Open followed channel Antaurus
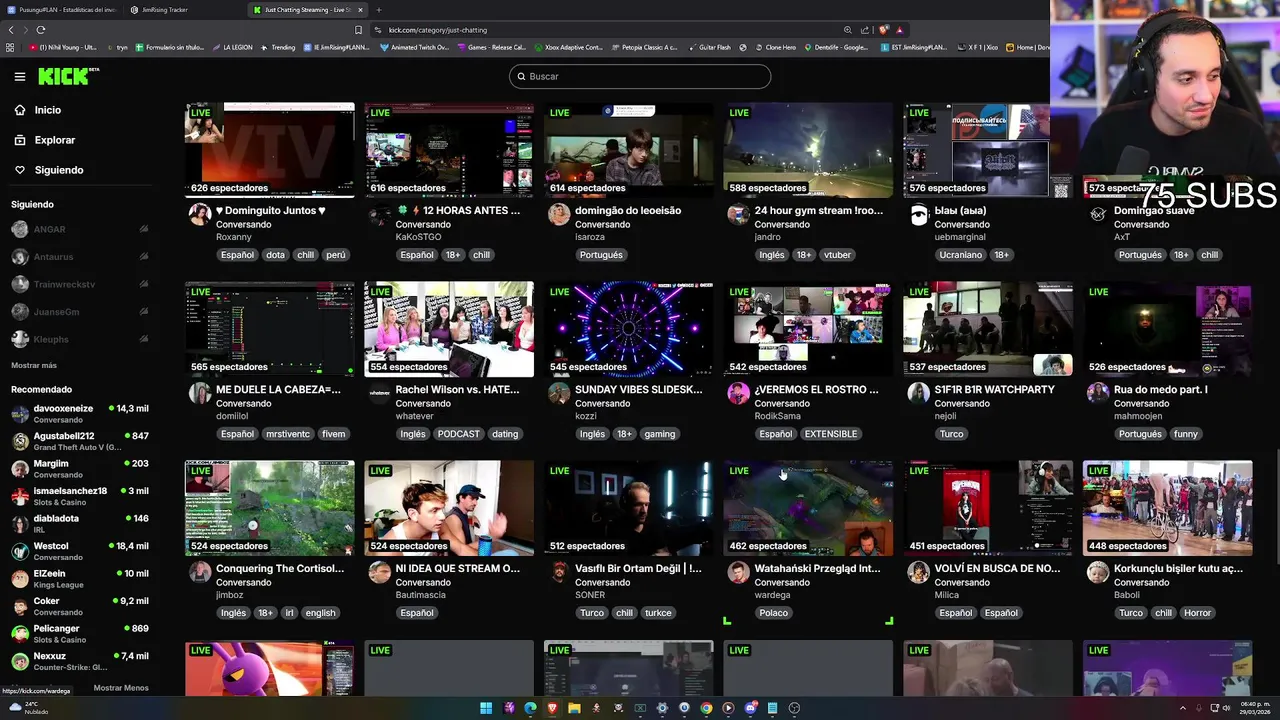The image size is (1280, 720). coord(80,257)
